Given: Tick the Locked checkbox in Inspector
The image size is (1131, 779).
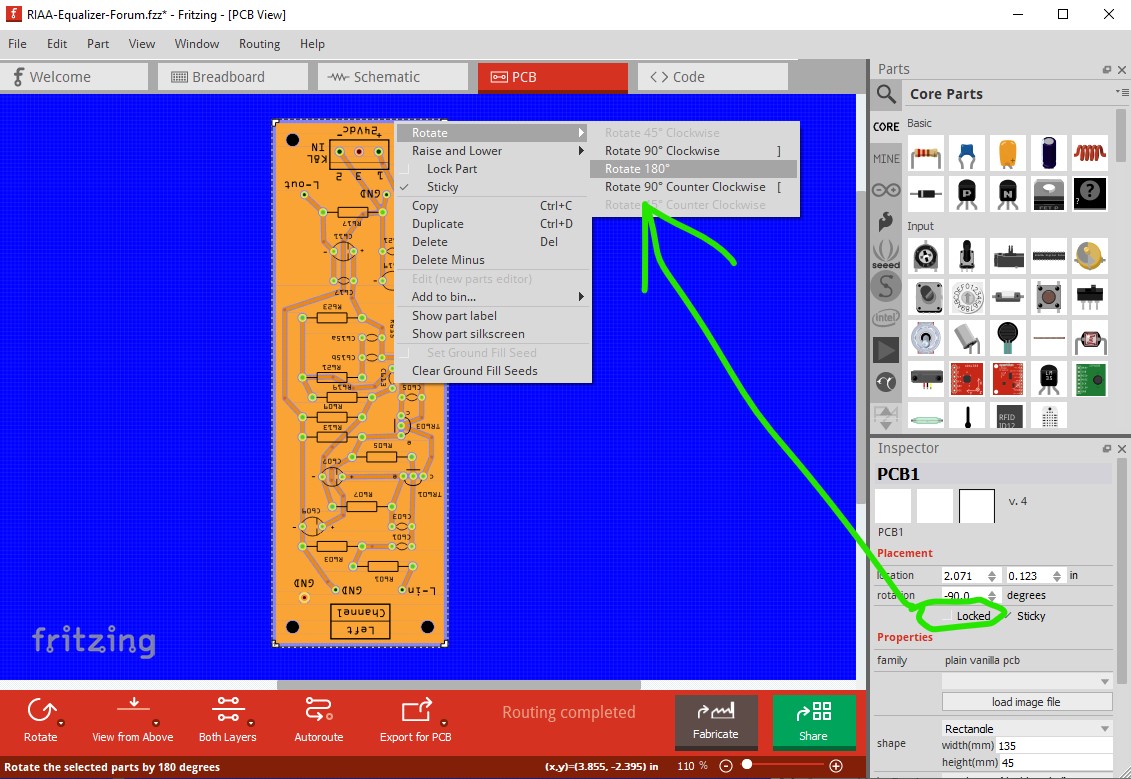Looking at the screenshot, I should [946, 616].
